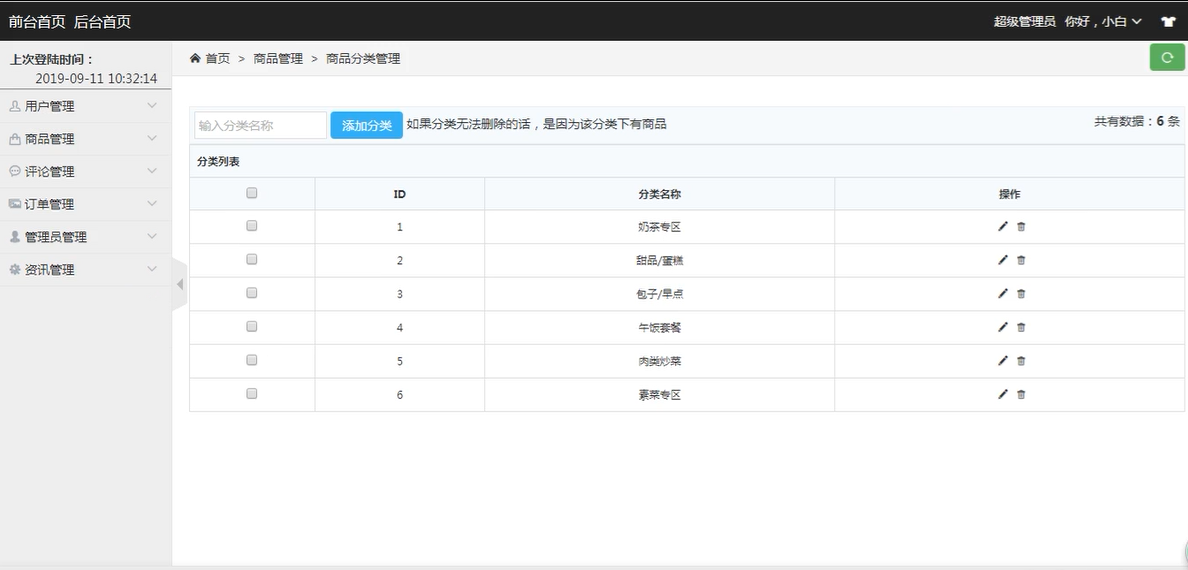Open 资讯管理 sidebar menu
1188x570 pixels.
tap(85, 269)
